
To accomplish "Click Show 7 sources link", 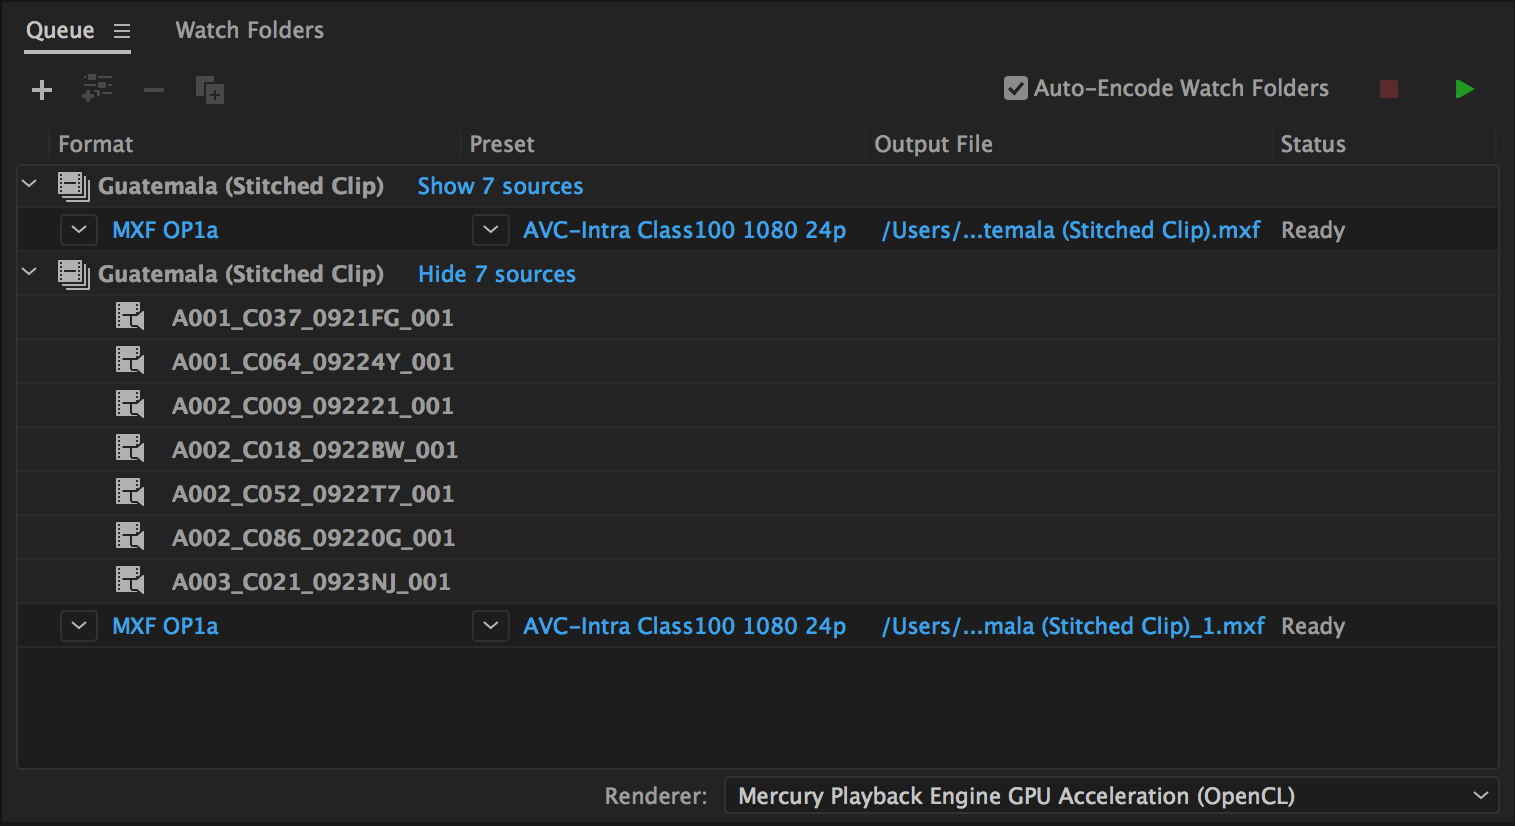I will [x=499, y=186].
